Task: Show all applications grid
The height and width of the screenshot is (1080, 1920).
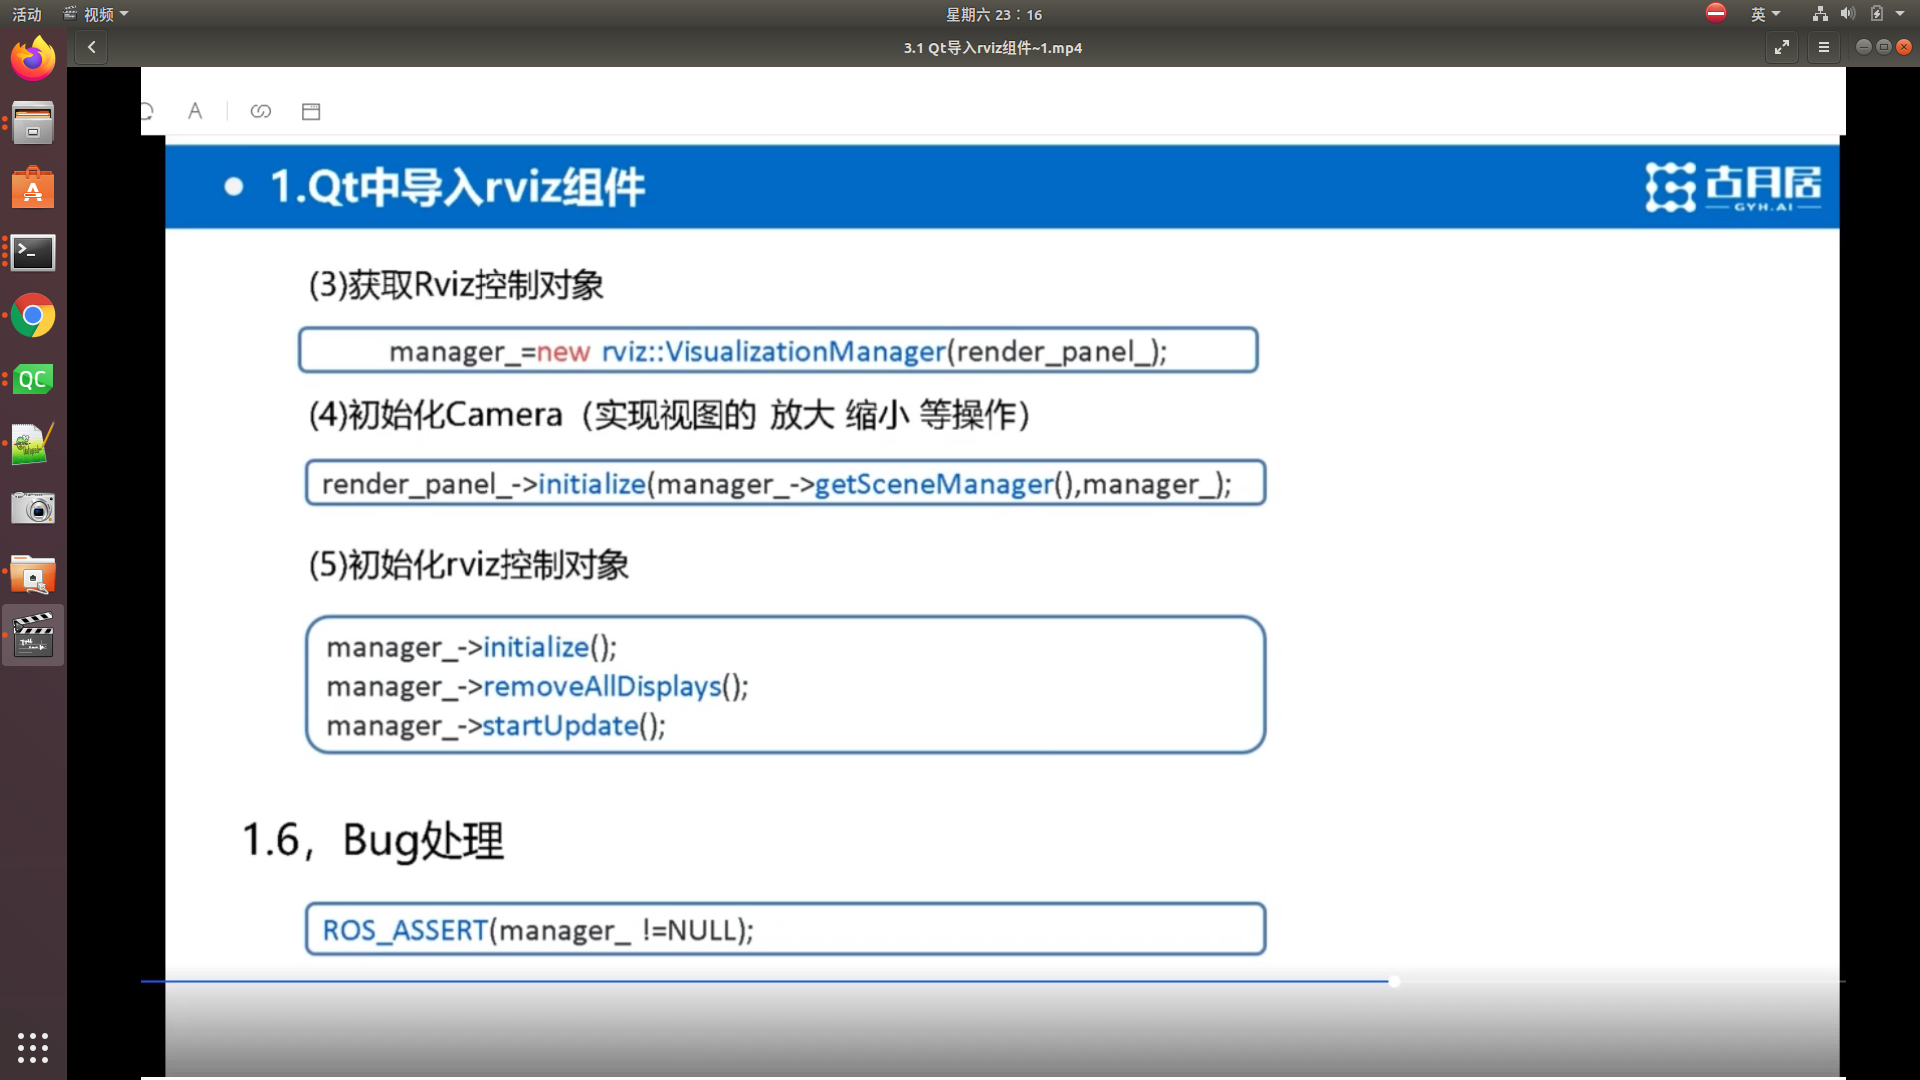Action: [x=33, y=1047]
